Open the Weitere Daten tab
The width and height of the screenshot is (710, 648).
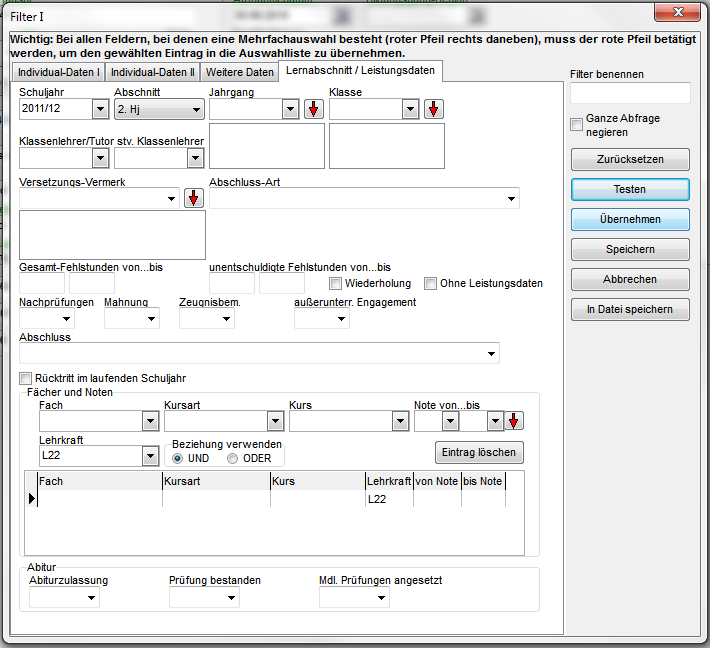coord(239,73)
